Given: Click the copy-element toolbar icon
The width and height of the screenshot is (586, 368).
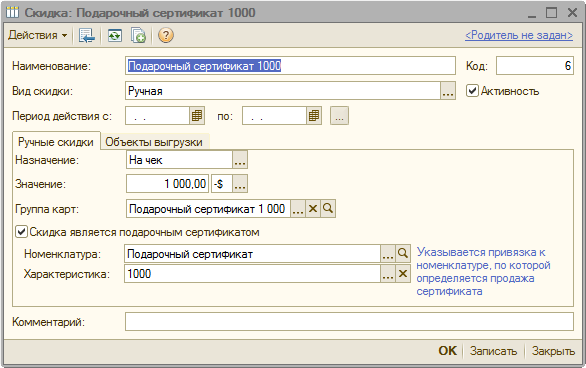Looking at the screenshot, I should click(138, 35).
